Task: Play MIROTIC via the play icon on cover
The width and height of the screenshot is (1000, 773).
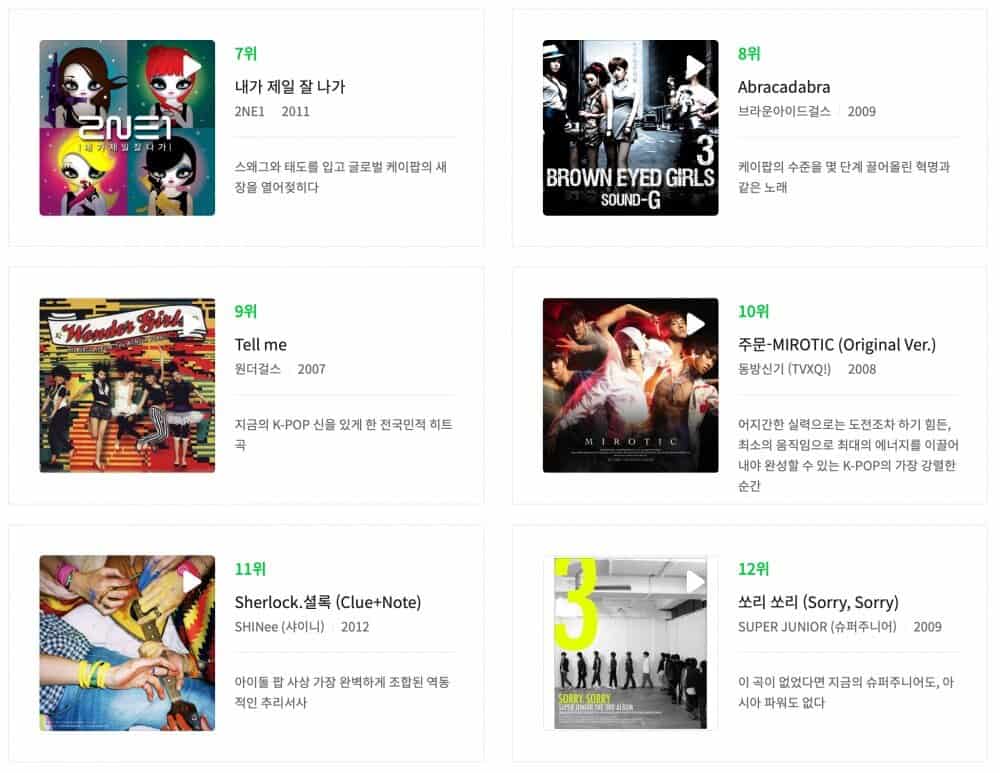Action: (695, 324)
